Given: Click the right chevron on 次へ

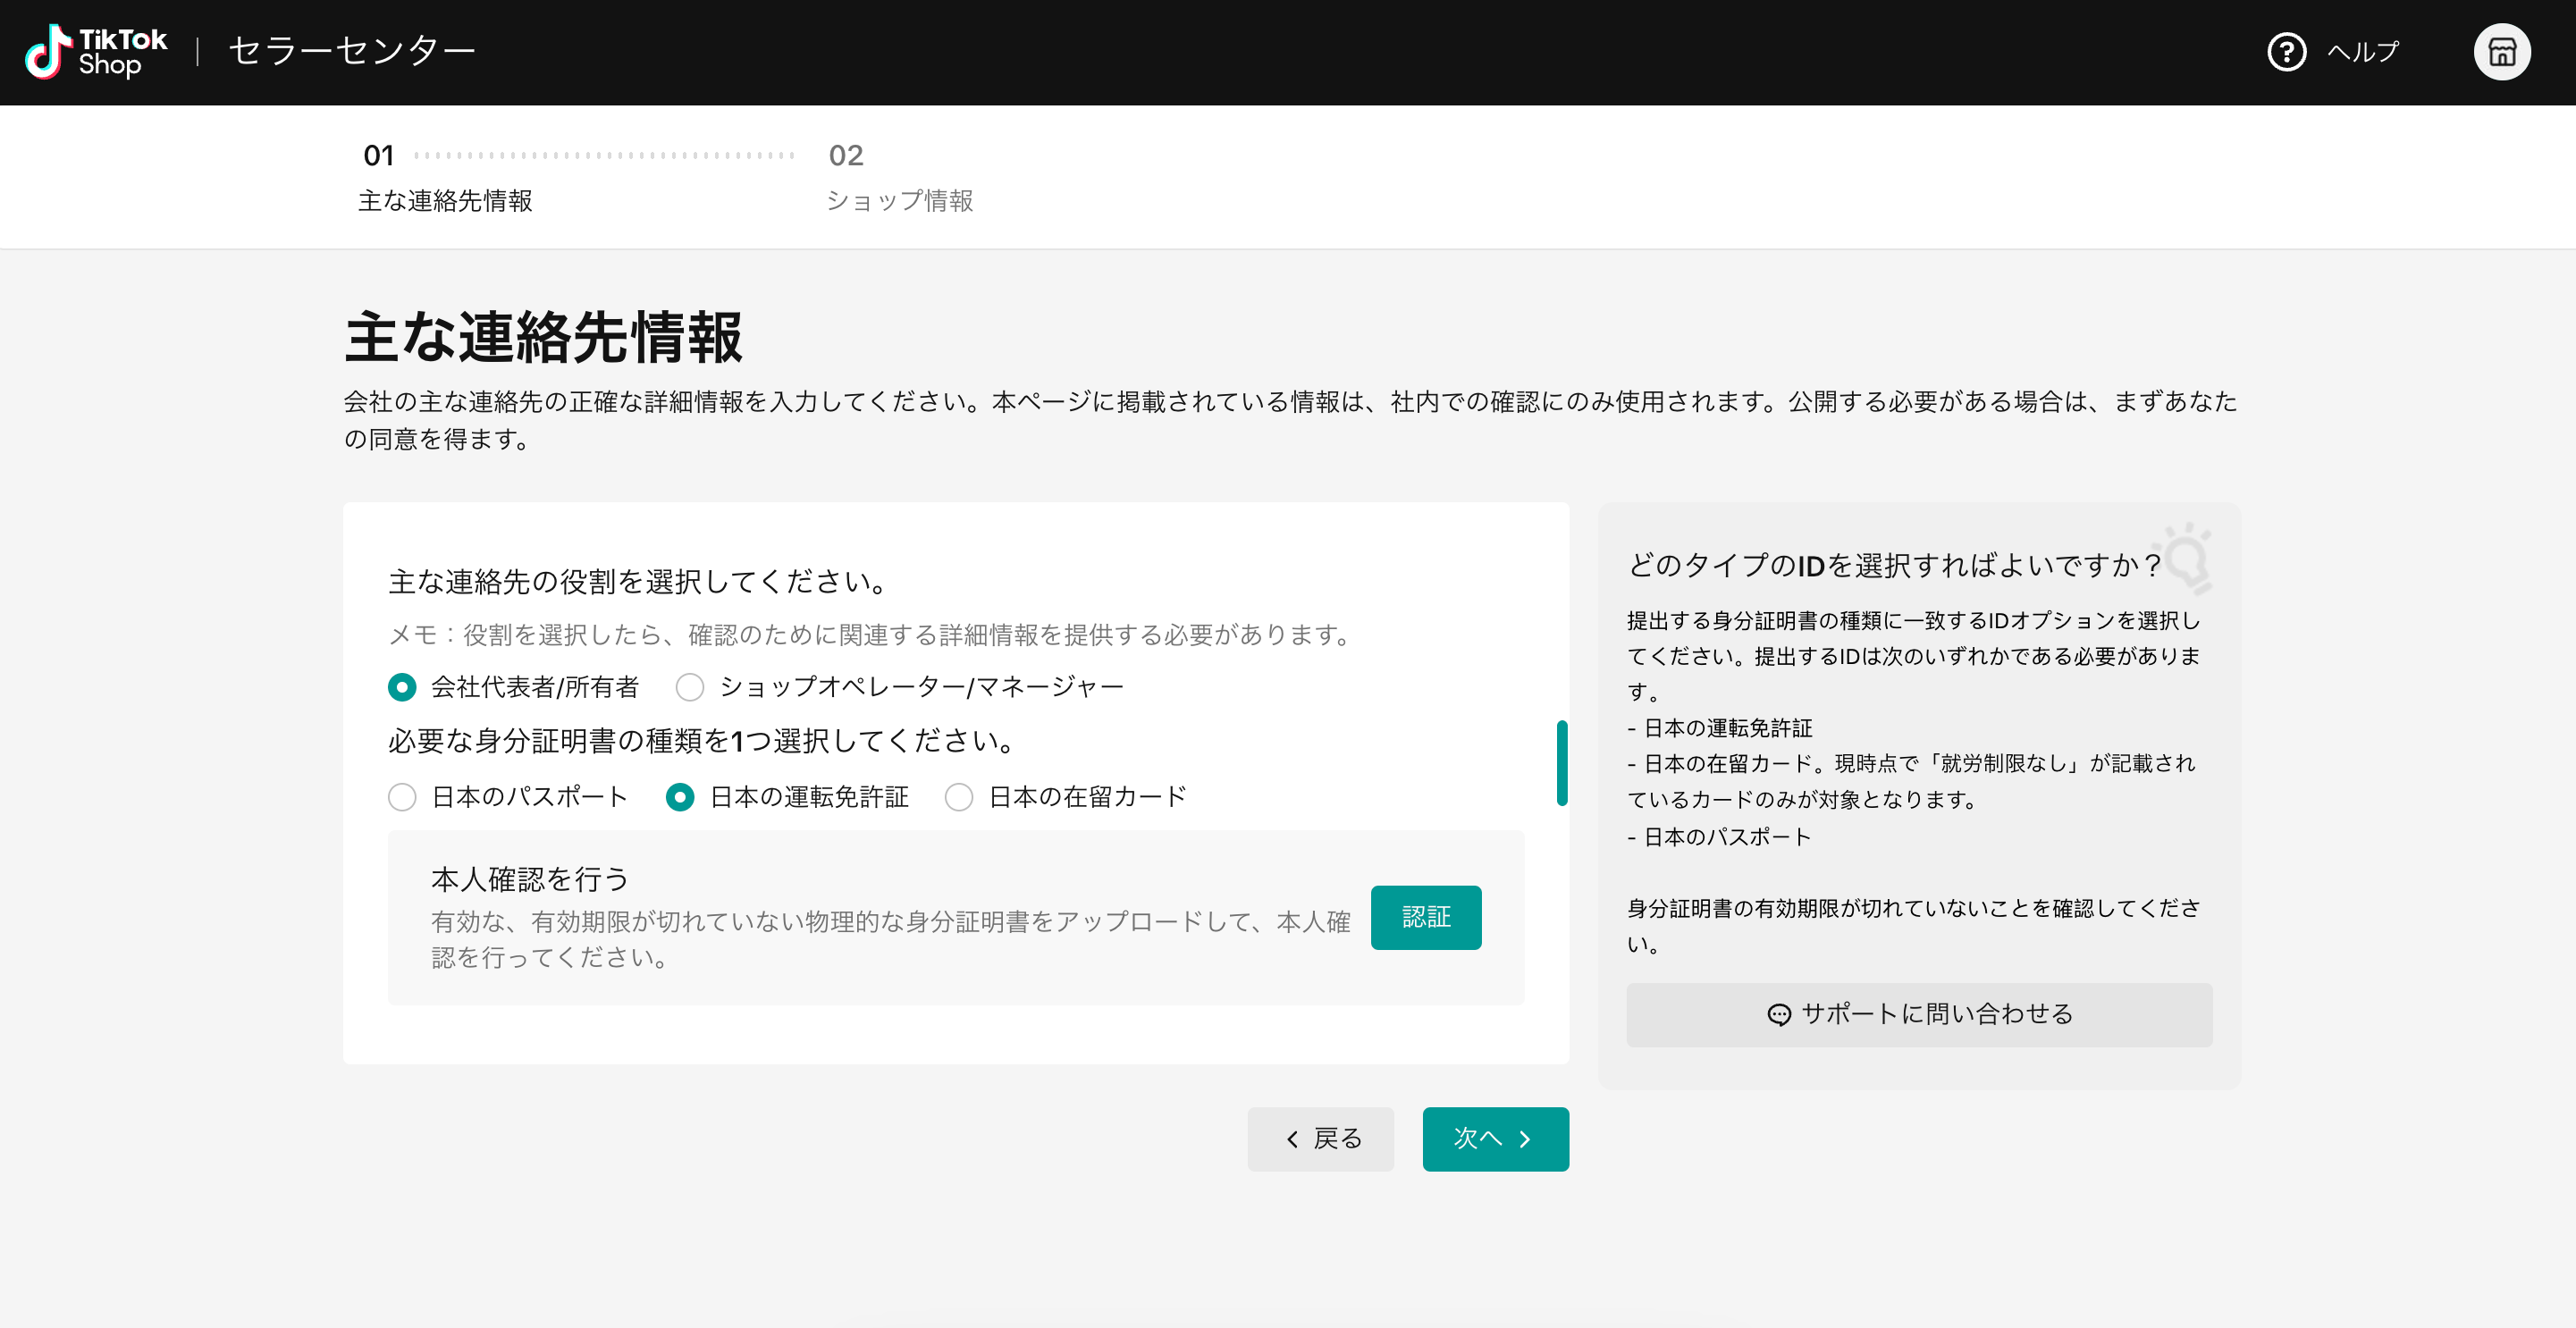Looking at the screenshot, I should pyautogui.click(x=1525, y=1139).
